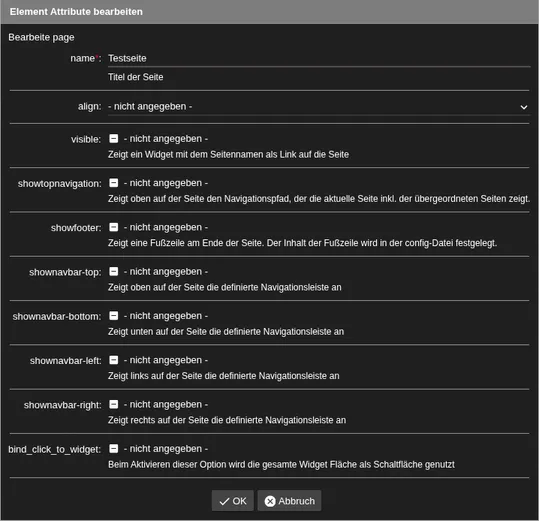Click description 'Zeigt eine Fußzeile am Ende'

[302, 243]
